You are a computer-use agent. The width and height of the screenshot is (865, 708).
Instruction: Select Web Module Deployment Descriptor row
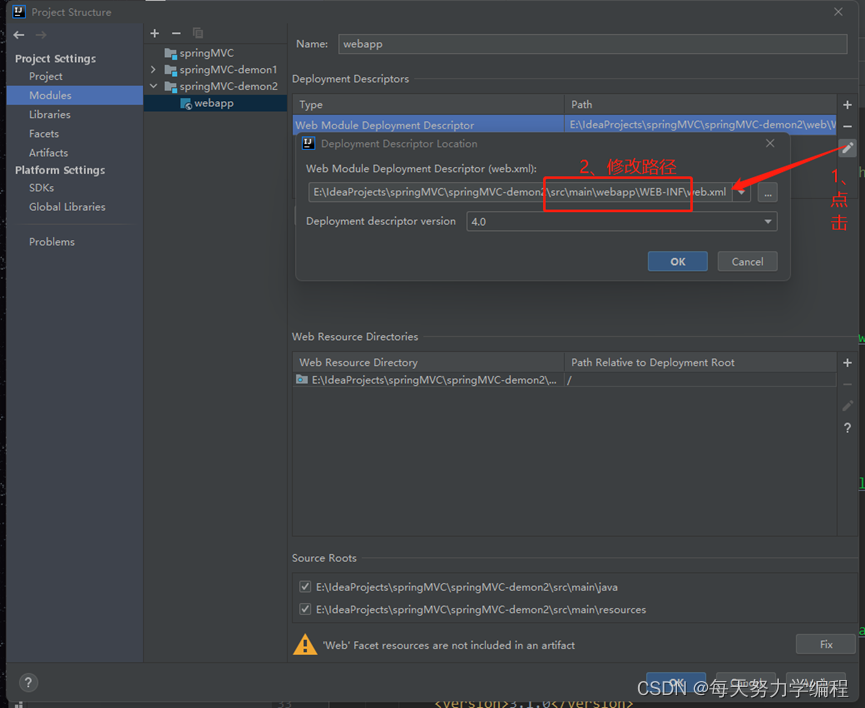coord(564,125)
